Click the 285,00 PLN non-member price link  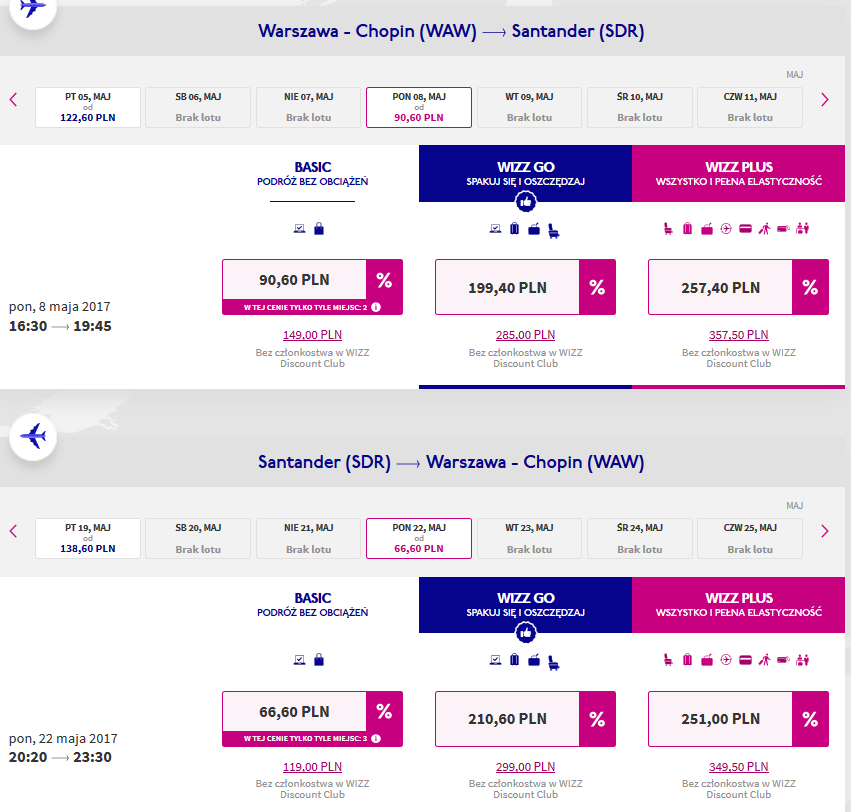point(525,335)
